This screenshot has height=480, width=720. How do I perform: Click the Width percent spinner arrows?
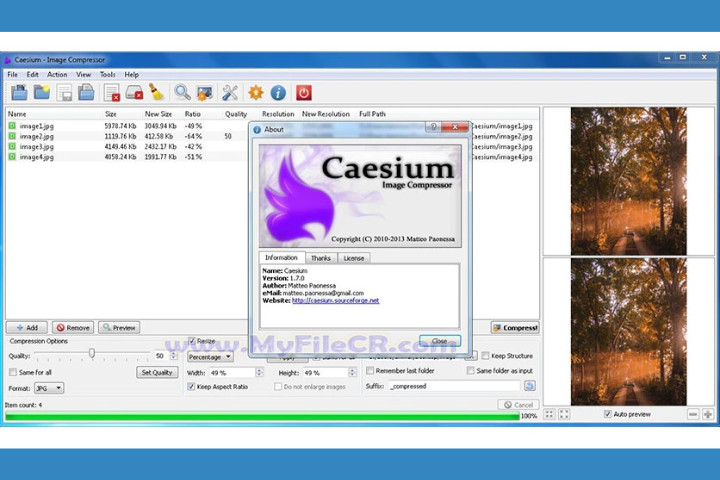[259, 373]
